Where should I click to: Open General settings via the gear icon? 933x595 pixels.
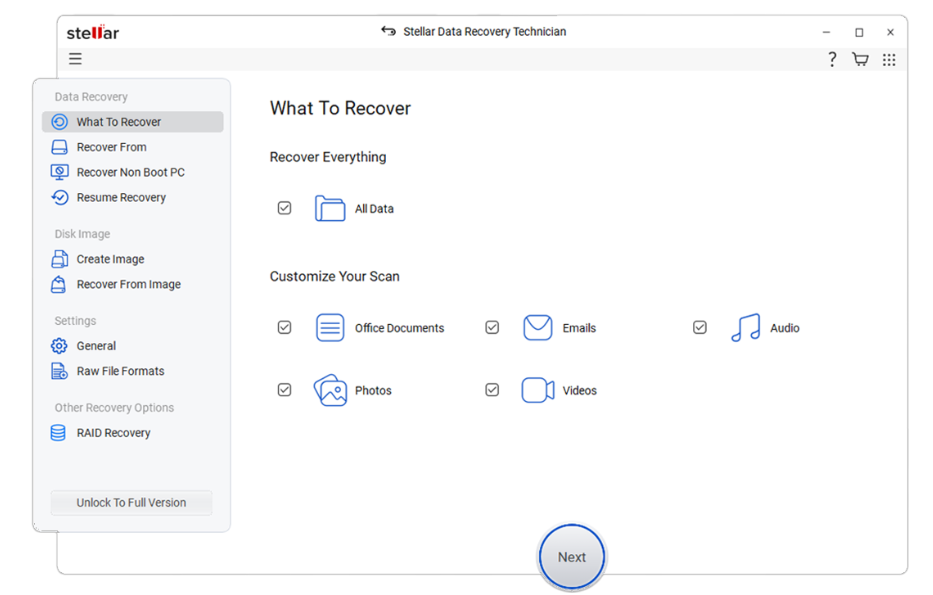[60, 345]
